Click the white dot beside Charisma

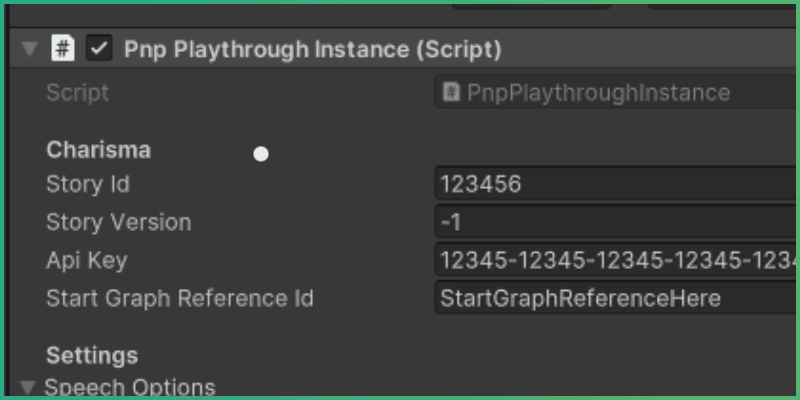(x=261, y=154)
